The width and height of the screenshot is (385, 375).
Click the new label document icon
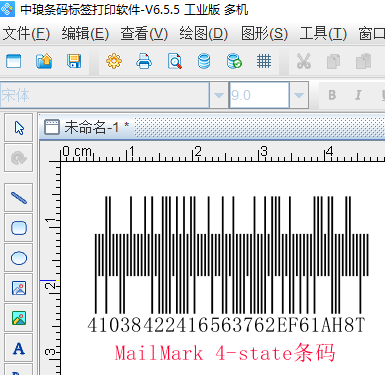pyautogui.click(x=13, y=61)
